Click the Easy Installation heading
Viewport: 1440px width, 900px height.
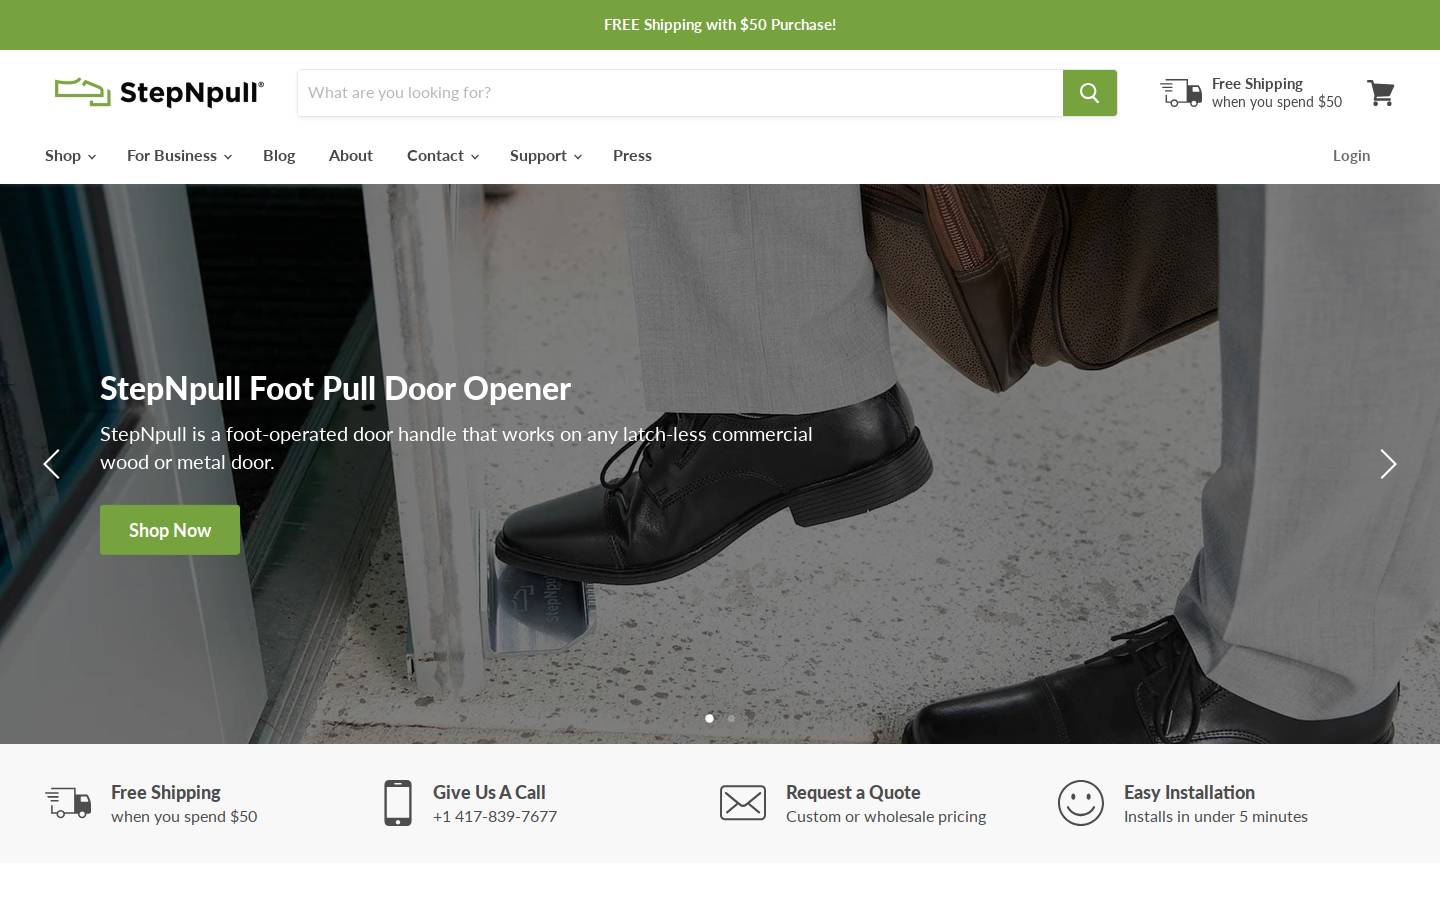click(1189, 792)
